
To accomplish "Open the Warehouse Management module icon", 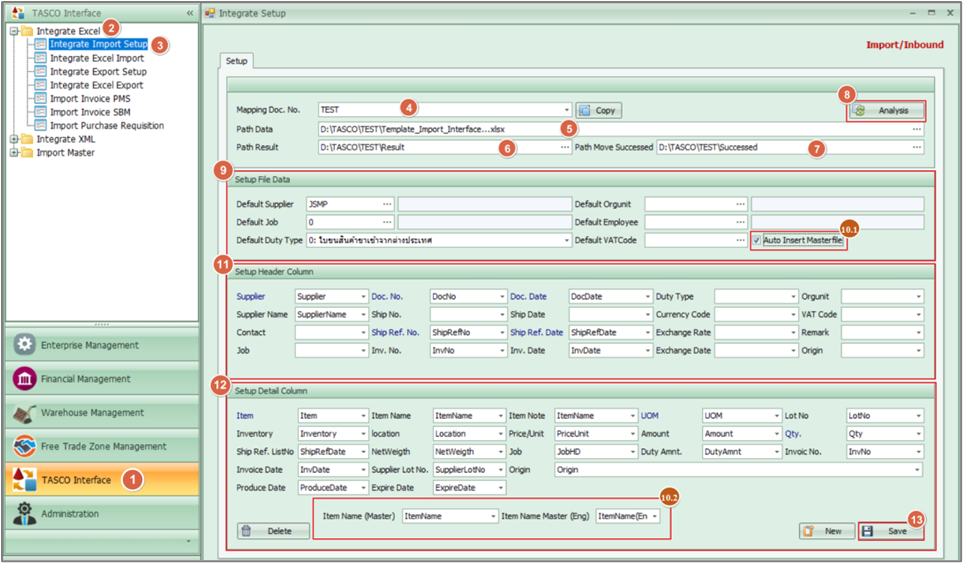I will click(25, 413).
